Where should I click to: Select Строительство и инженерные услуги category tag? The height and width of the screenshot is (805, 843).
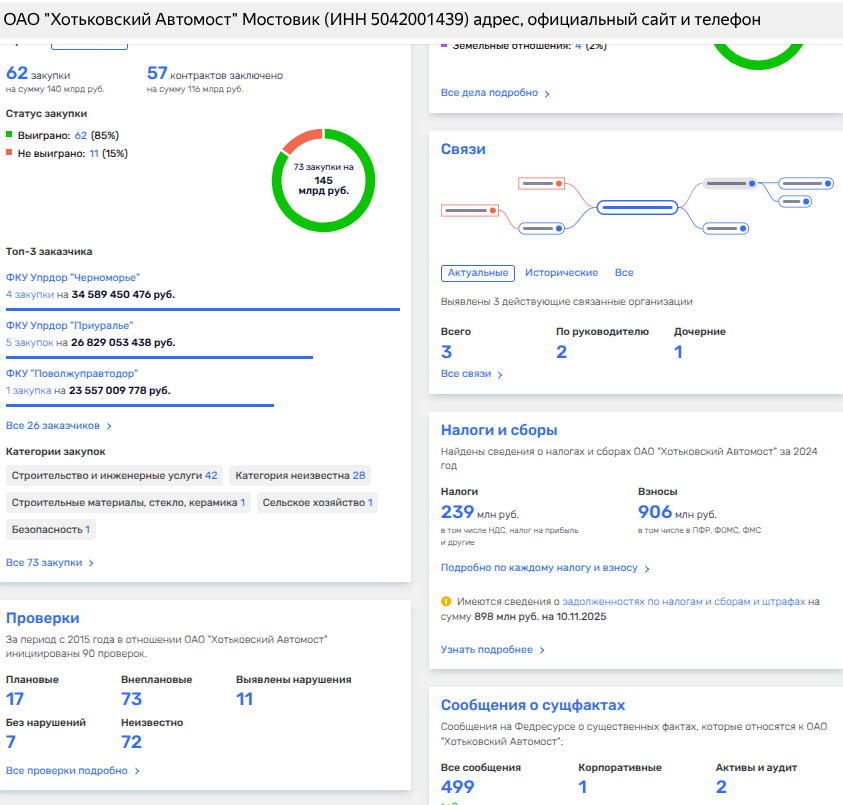[x=114, y=476]
